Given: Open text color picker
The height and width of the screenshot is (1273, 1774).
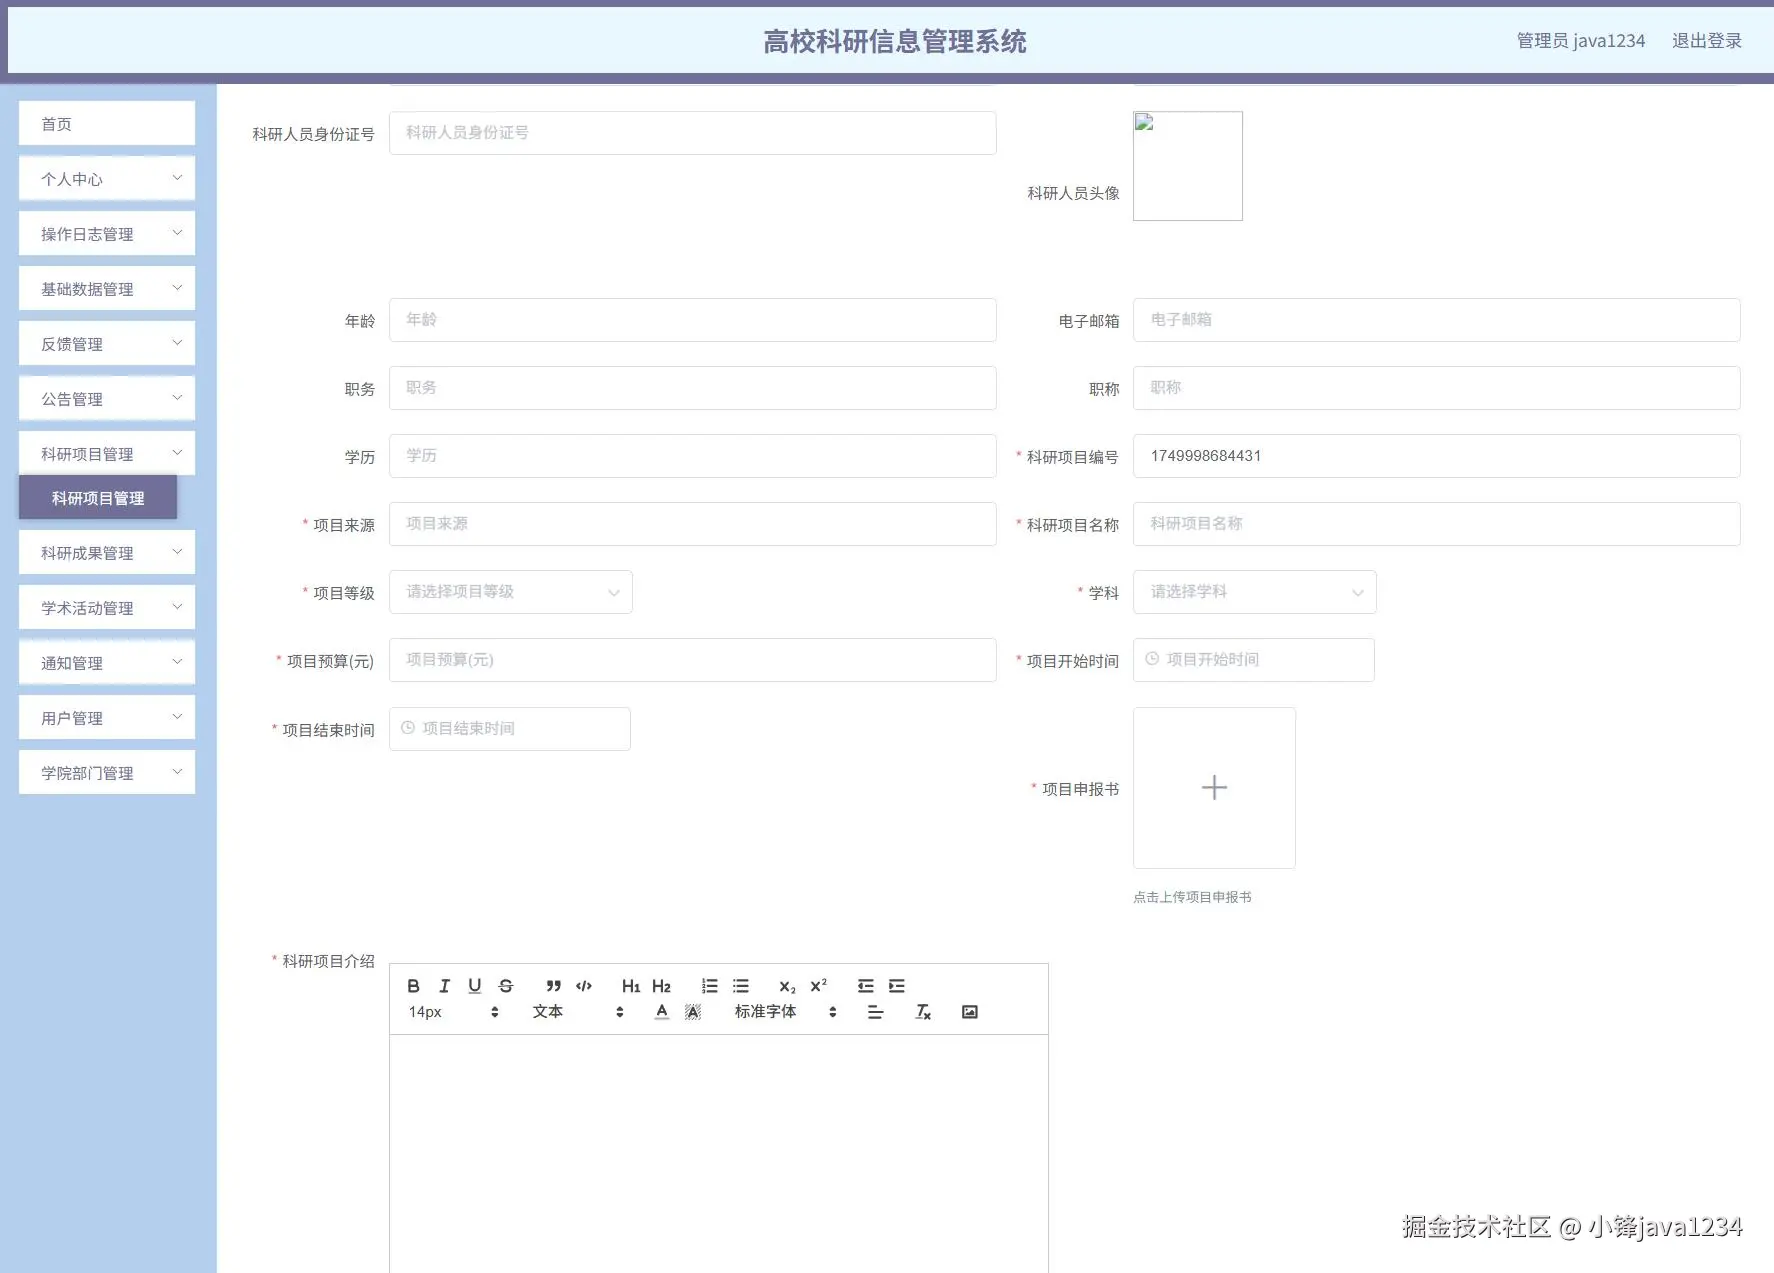Looking at the screenshot, I should click(x=662, y=1012).
